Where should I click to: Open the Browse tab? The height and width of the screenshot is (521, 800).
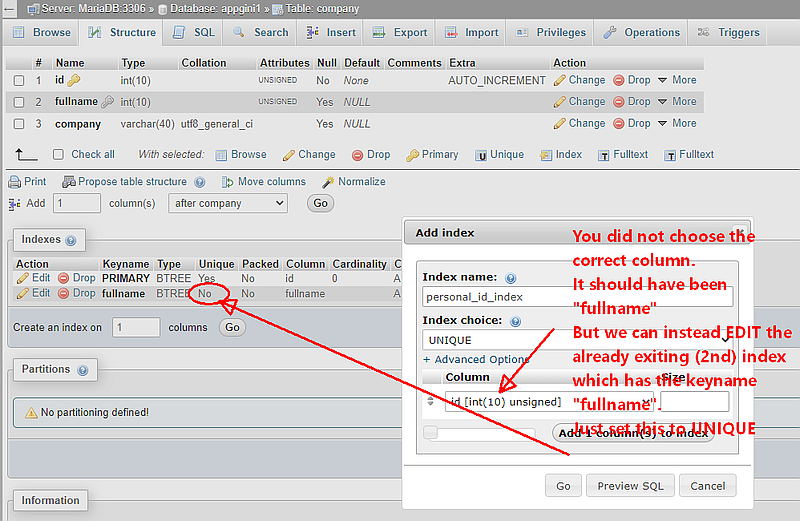point(41,33)
